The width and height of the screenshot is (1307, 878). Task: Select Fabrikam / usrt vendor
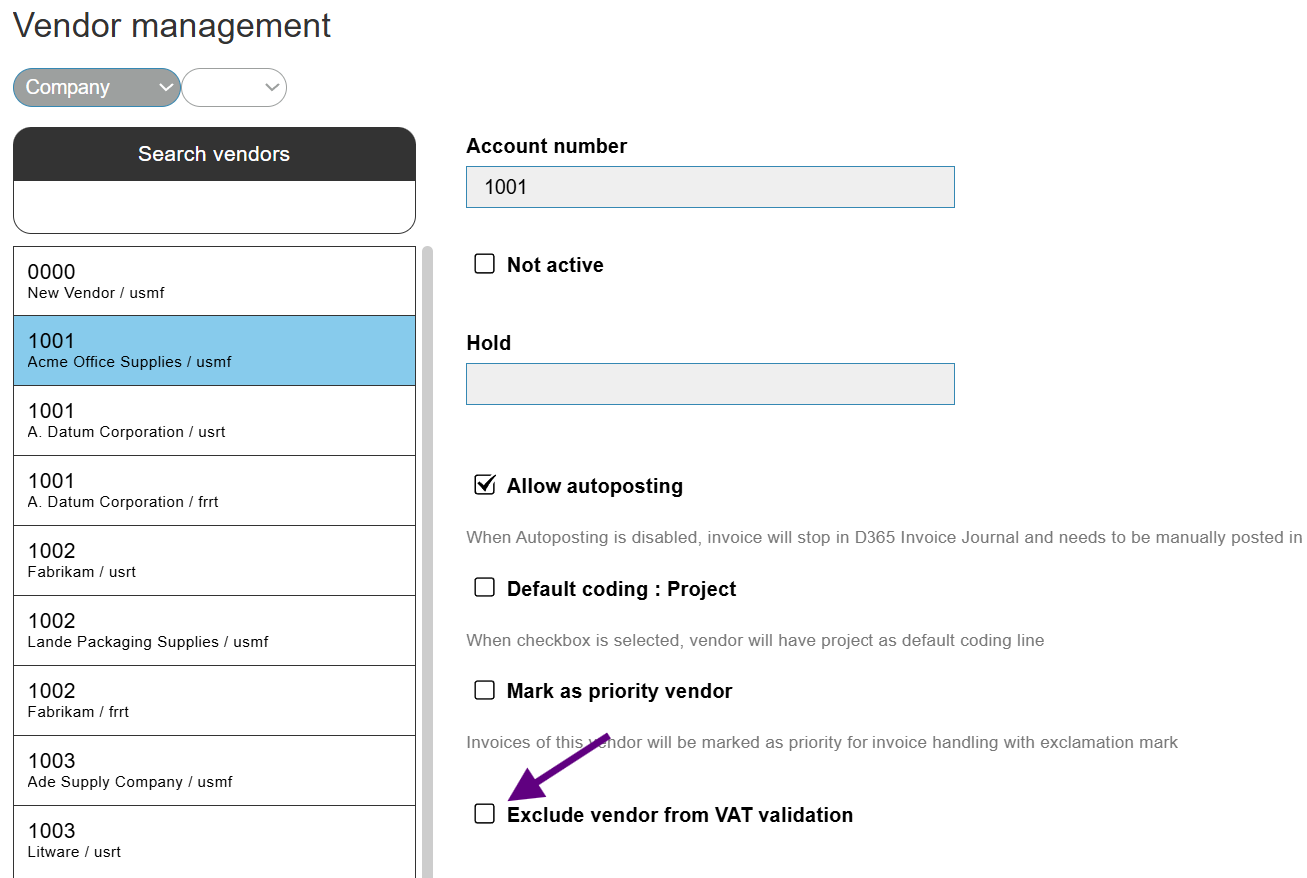click(214, 561)
